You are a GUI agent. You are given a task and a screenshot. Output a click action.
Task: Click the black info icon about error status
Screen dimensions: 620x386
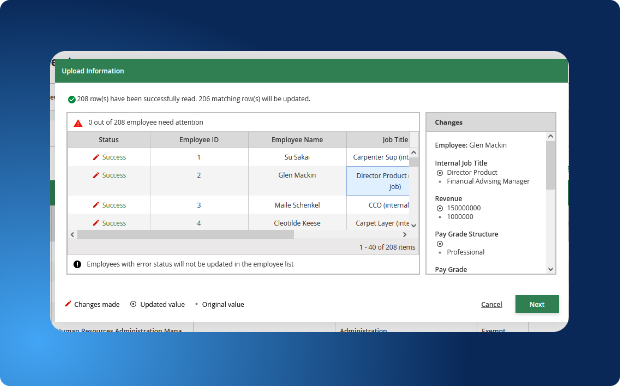coord(78,264)
